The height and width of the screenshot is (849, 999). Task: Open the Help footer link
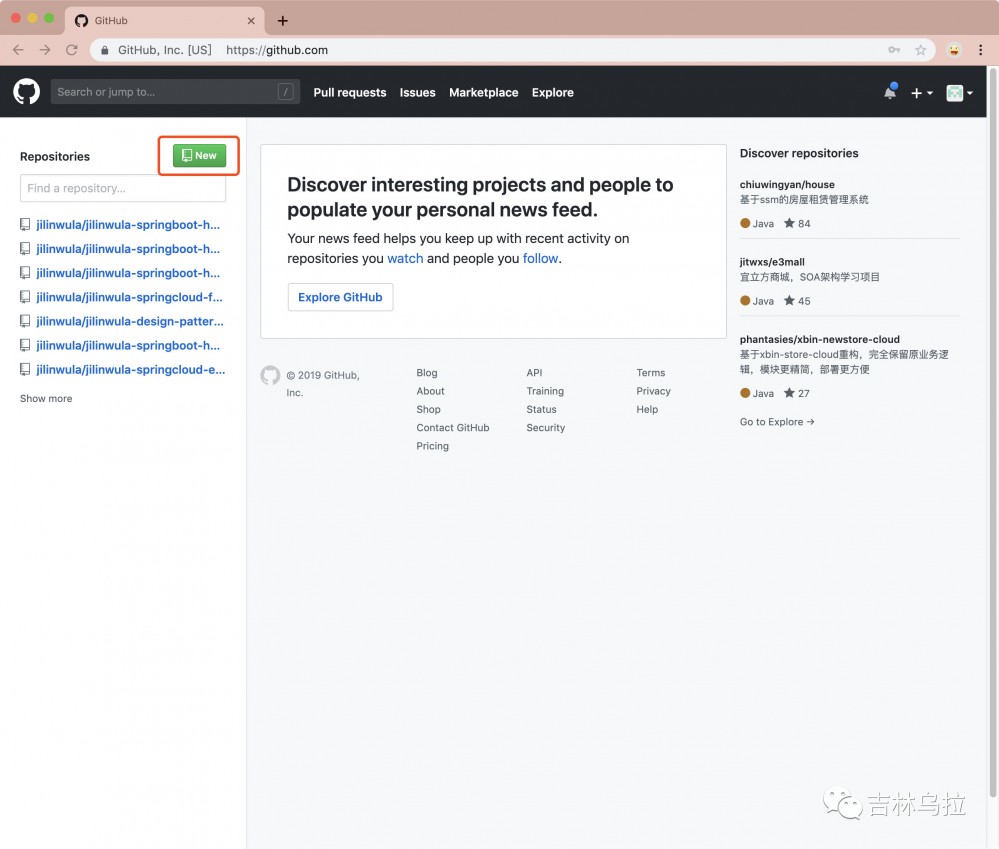647,410
